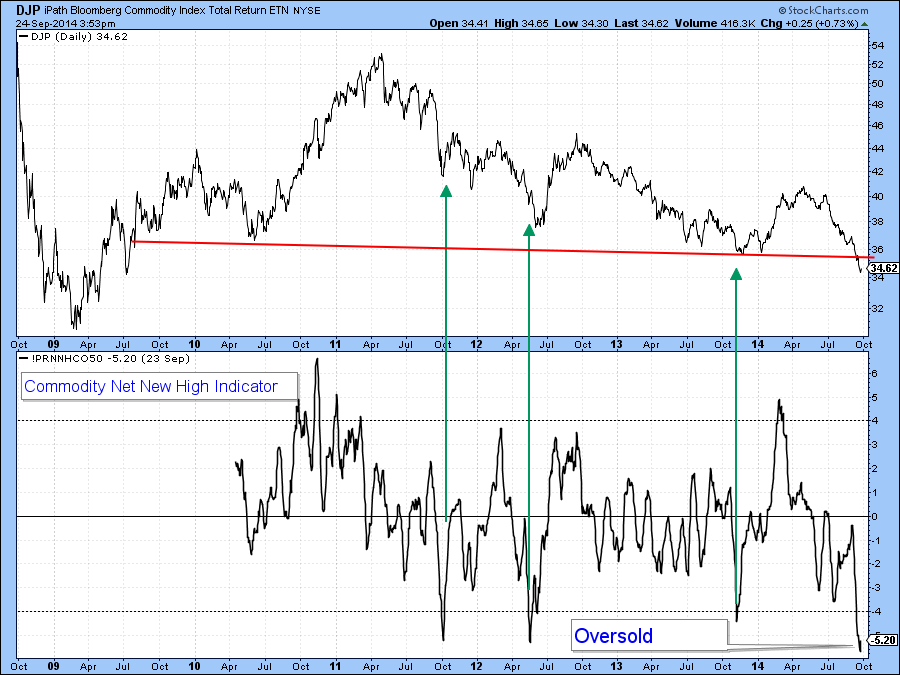Click the '09' year label under indicator chart
Screen dimensions: 900x675
coord(53,666)
